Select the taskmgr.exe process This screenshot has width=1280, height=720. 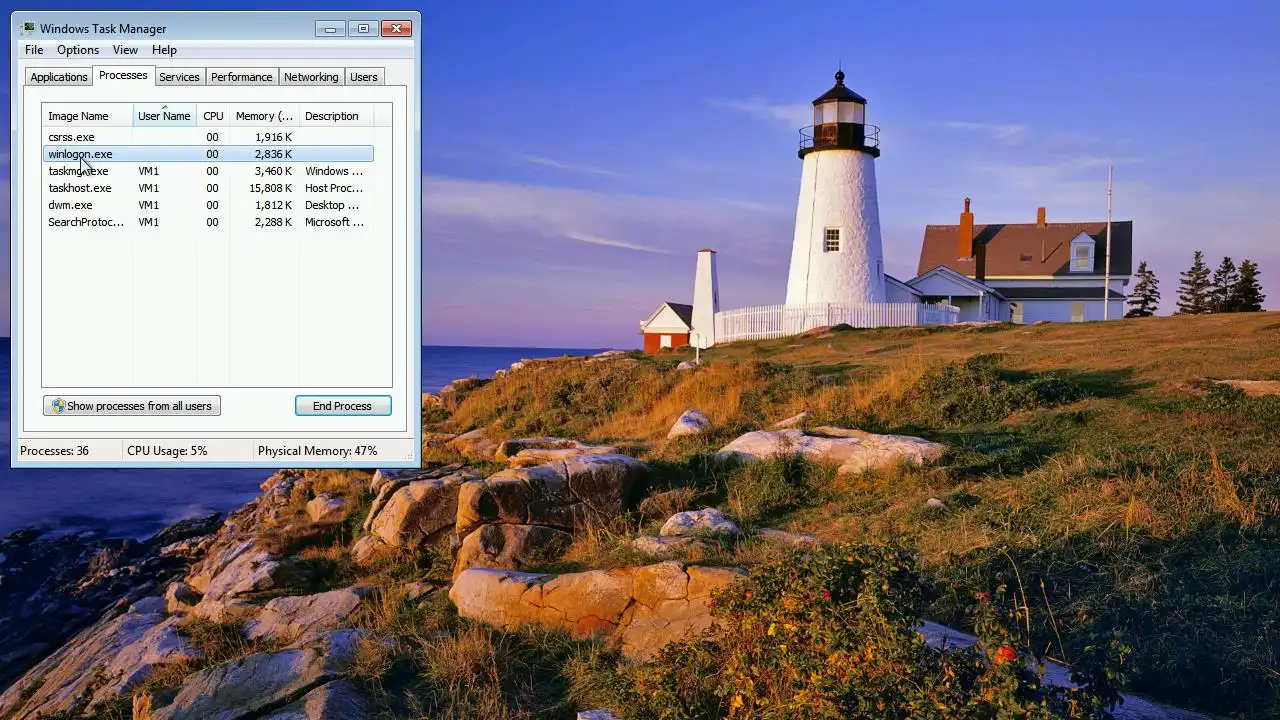tap(208, 171)
